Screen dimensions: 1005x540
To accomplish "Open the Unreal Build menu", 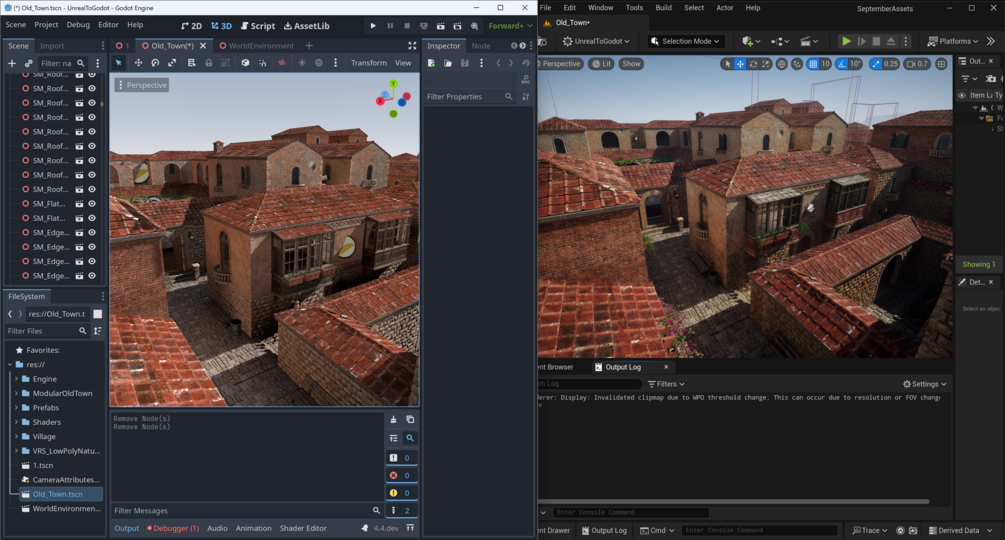I will (663, 8).
